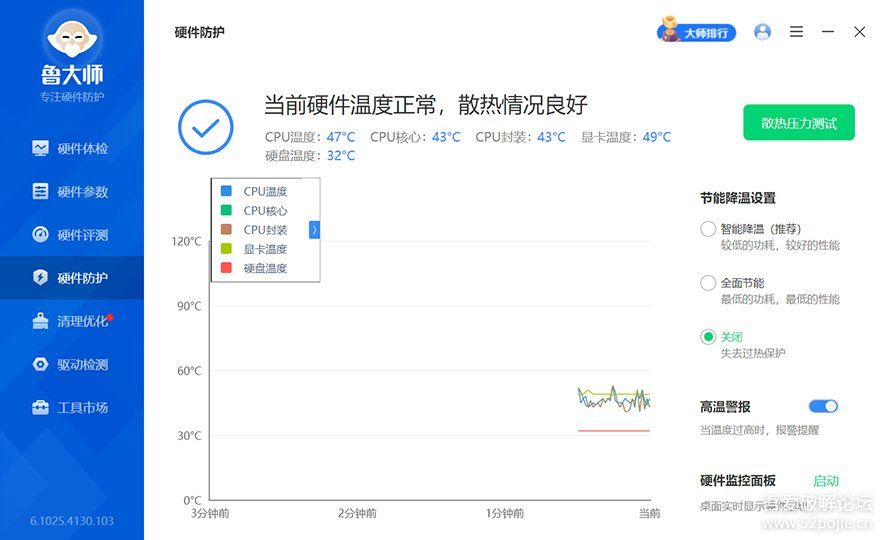
Task: Click 启动 for 硬件监控面板
Action: (x=826, y=481)
